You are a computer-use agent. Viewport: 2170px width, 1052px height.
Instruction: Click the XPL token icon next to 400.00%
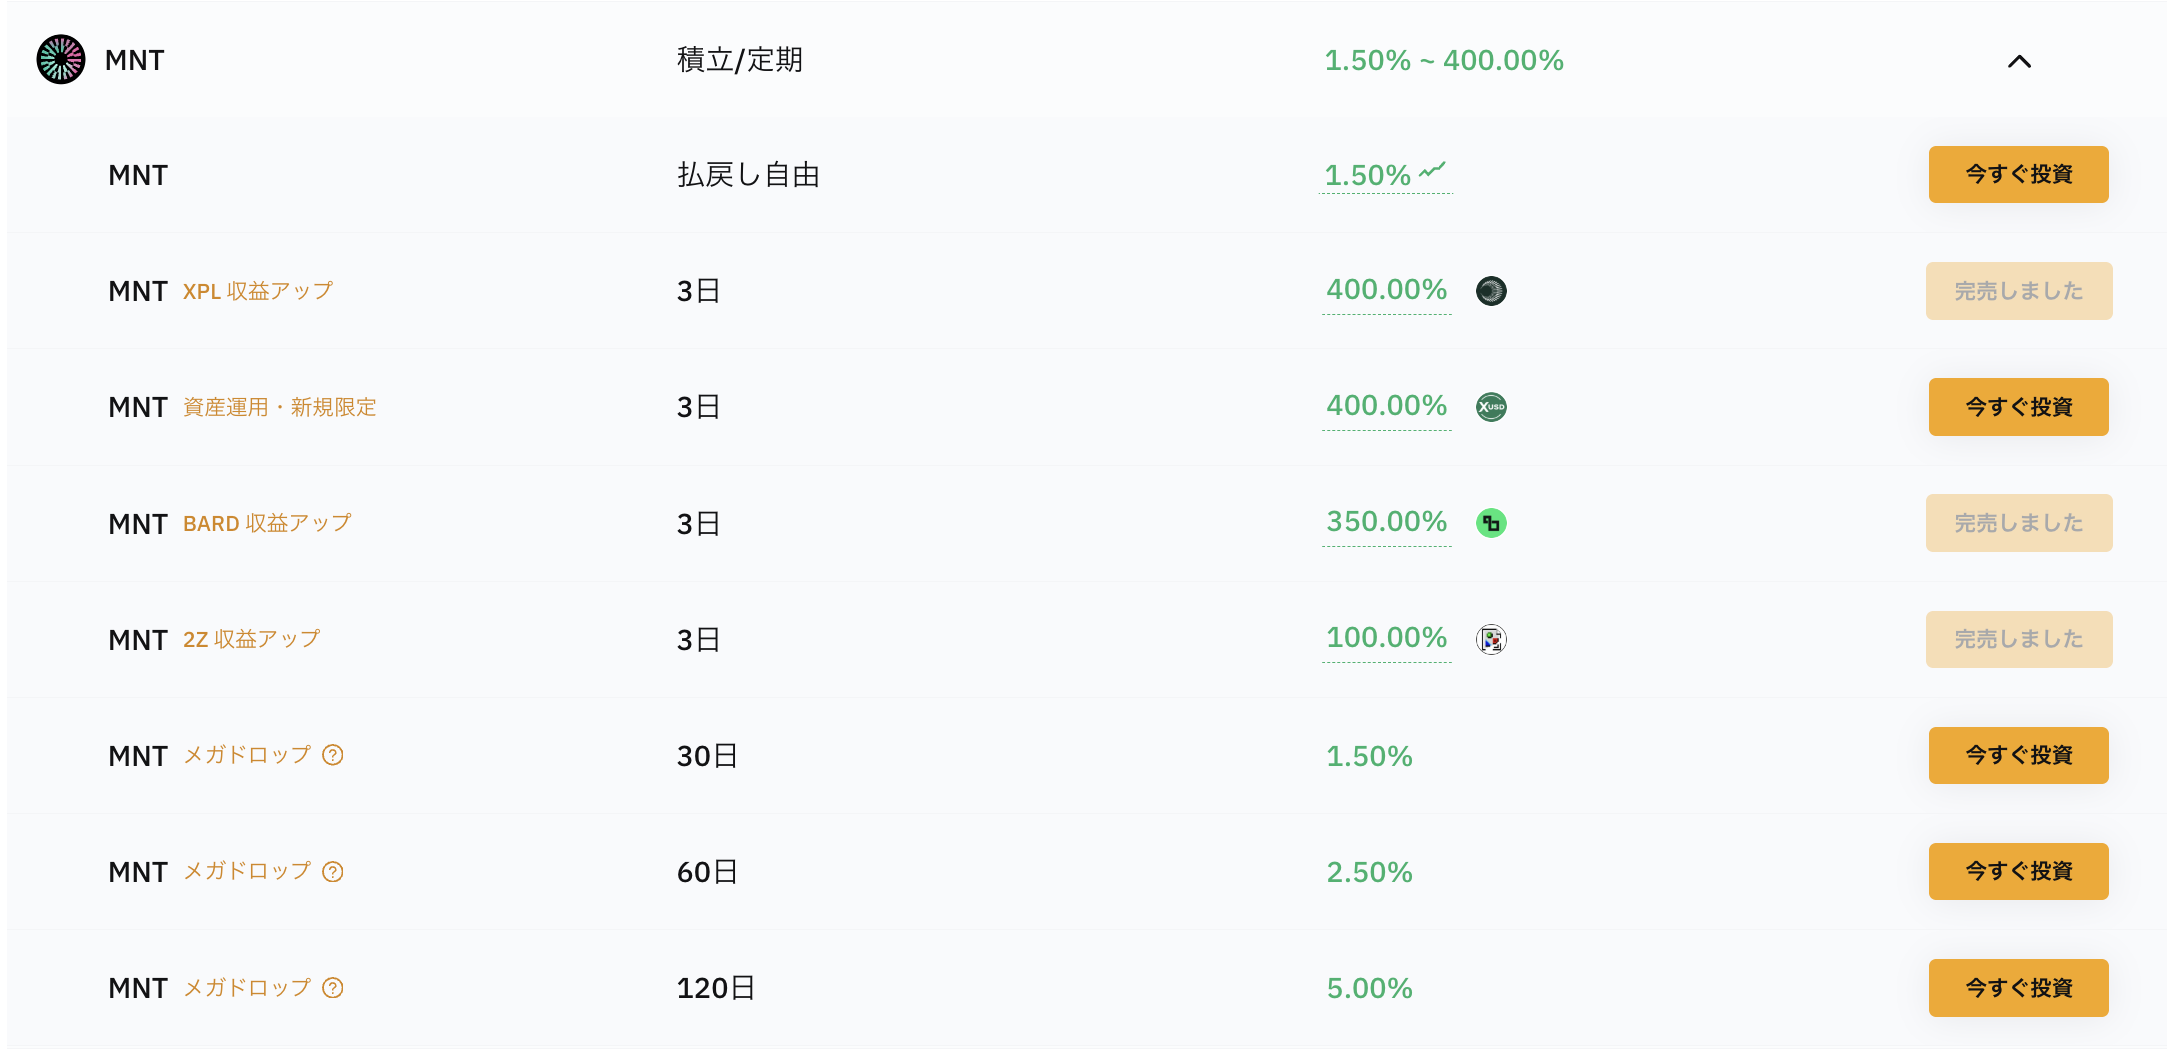1491,291
